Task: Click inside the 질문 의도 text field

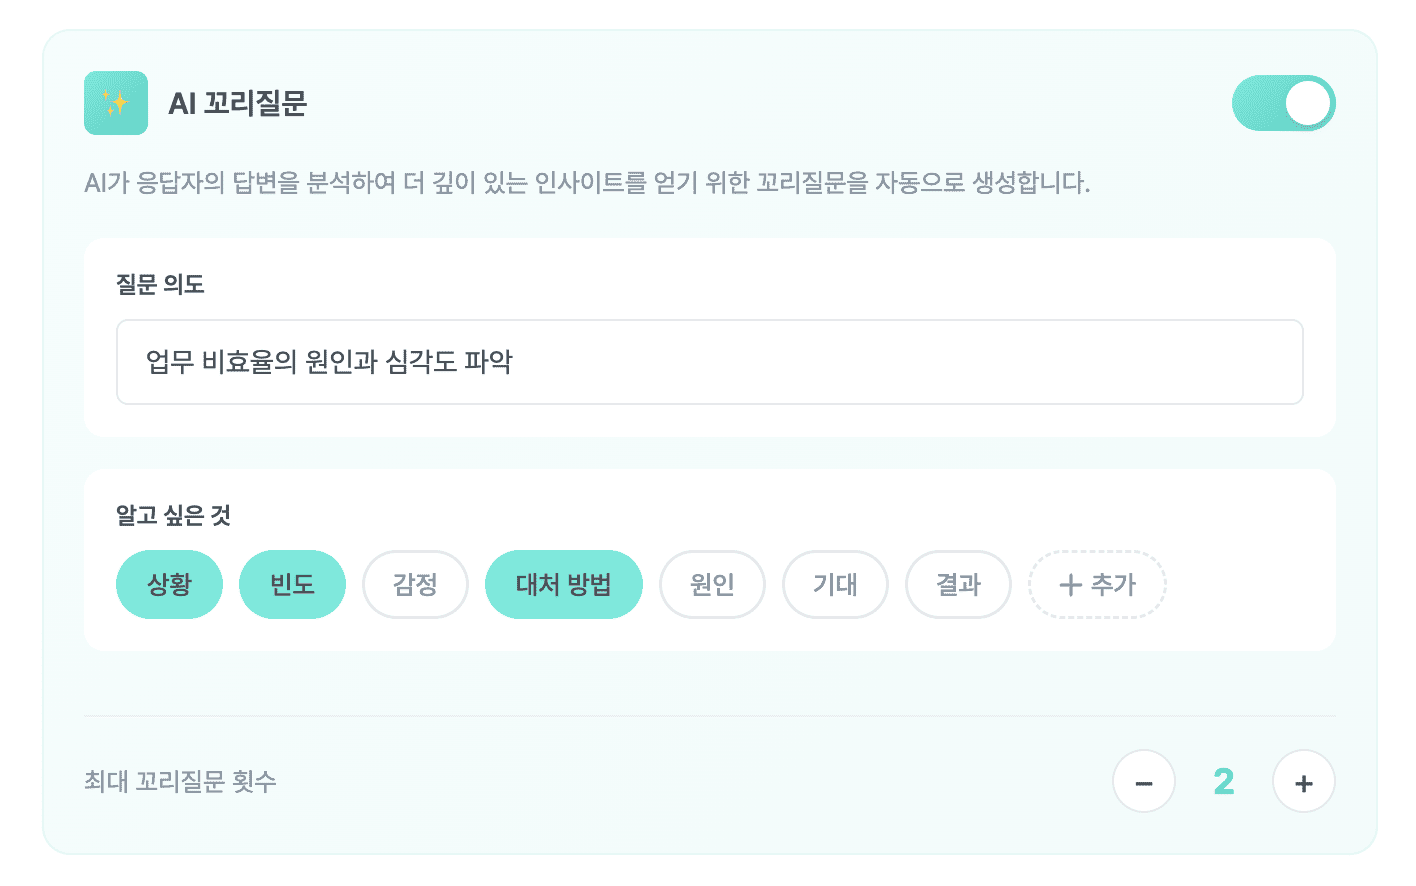Action: [x=710, y=362]
